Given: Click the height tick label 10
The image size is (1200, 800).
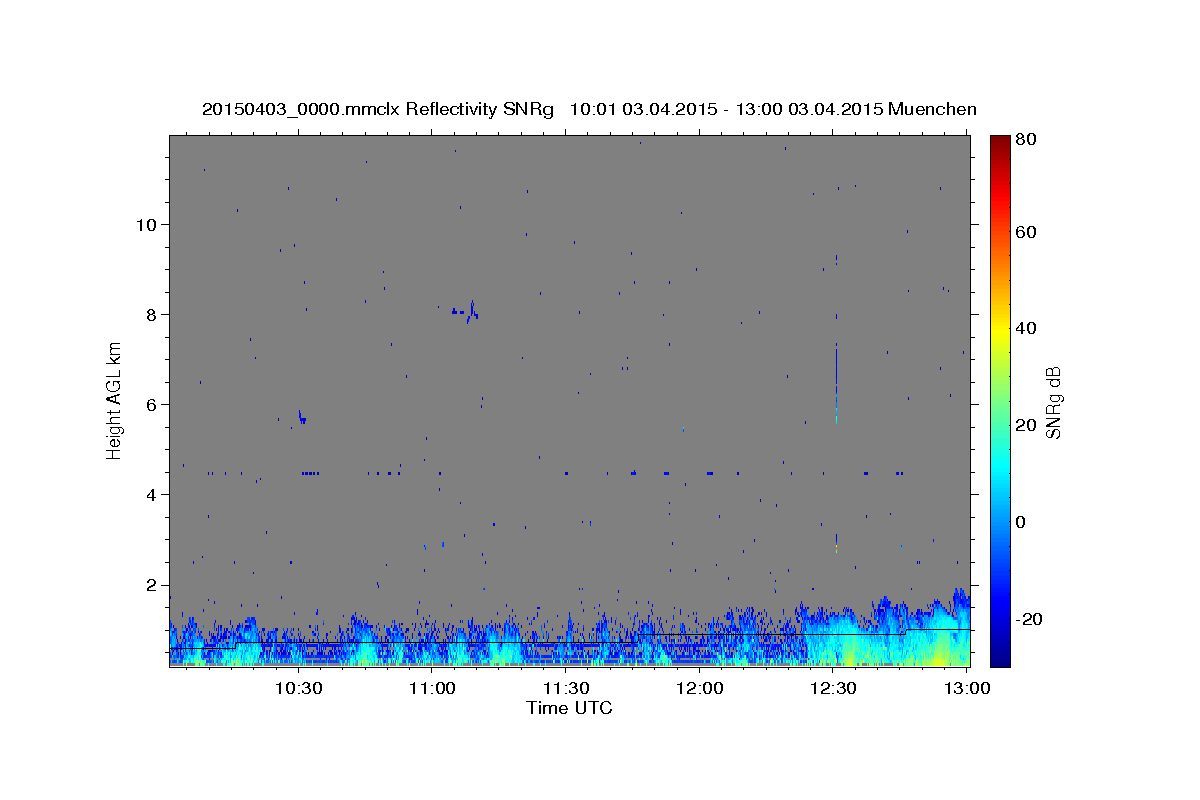Looking at the screenshot, I should click(x=145, y=224).
